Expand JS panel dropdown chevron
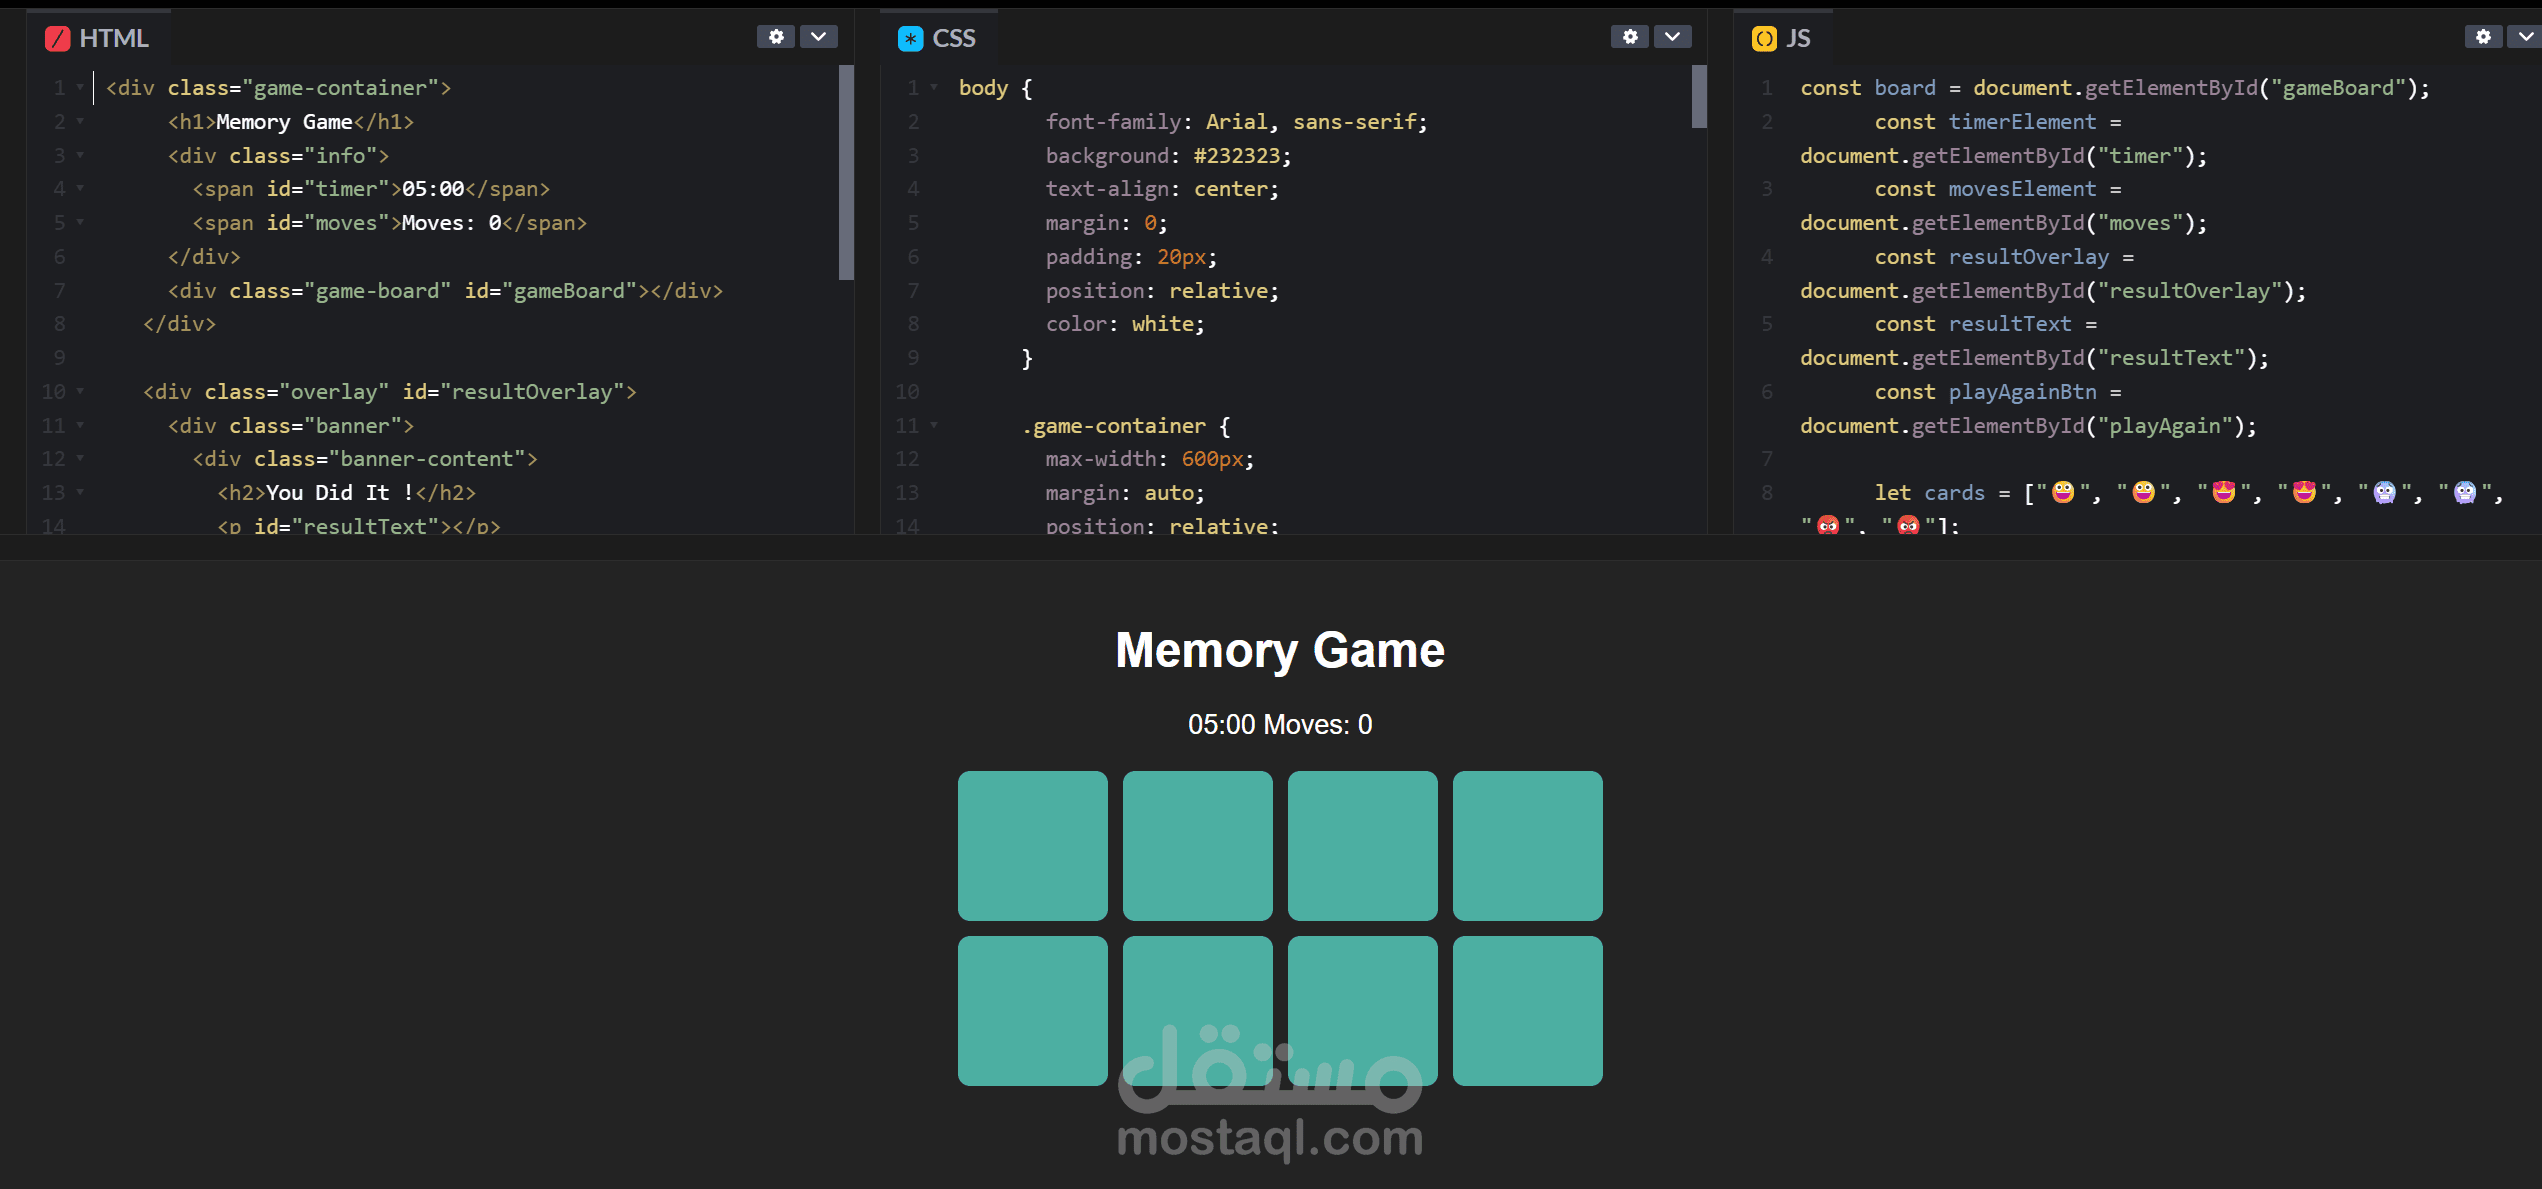2542x1189 pixels. point(2525,37)
